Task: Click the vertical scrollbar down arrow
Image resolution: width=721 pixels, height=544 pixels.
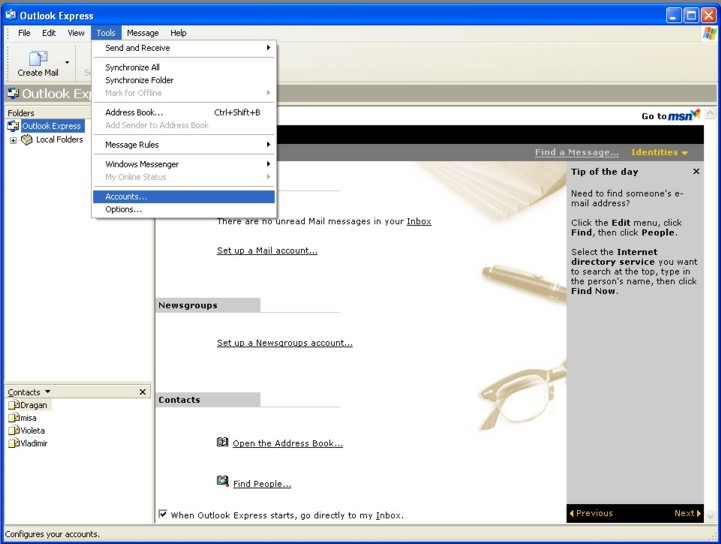Action: point(710,517)
